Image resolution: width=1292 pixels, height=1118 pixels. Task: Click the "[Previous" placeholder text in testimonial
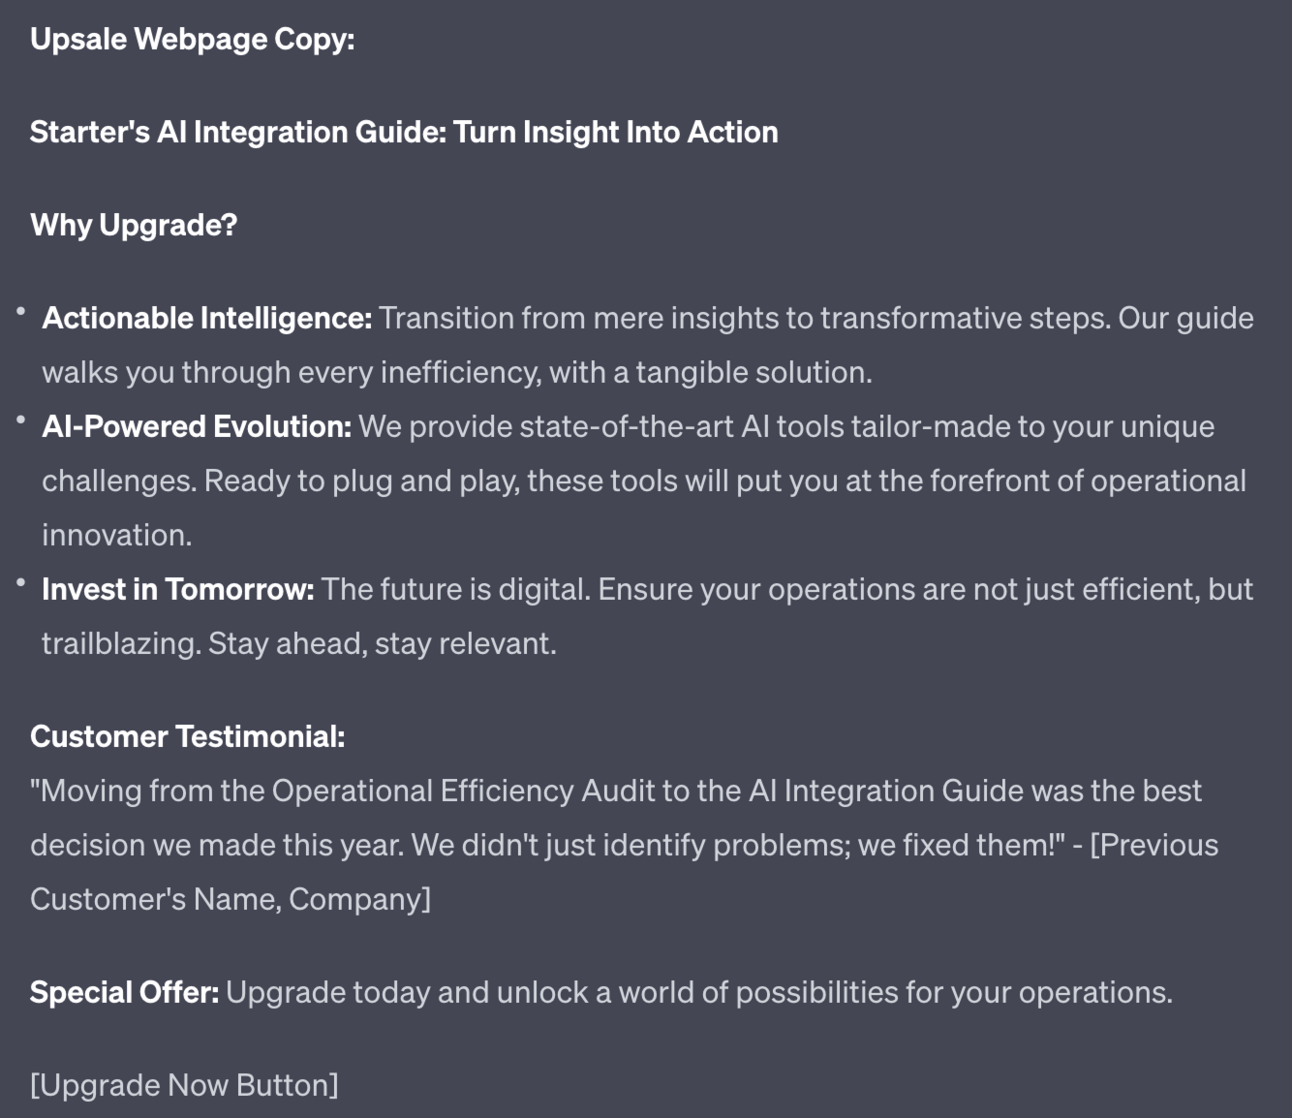pyautogui.click(x=1154, y=845)
